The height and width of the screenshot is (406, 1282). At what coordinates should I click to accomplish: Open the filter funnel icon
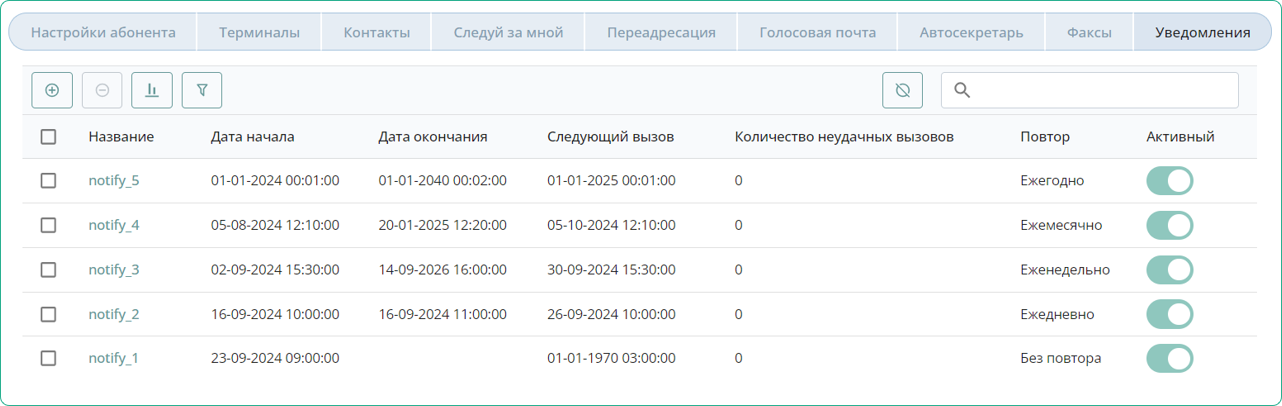point(202,90)
